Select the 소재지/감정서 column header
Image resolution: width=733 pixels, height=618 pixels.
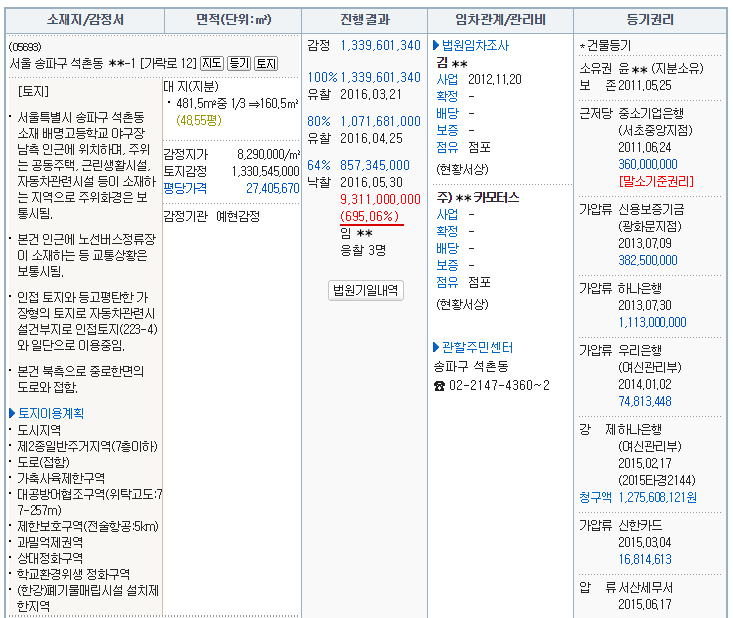pyautogui.click(x=85, y=20)
